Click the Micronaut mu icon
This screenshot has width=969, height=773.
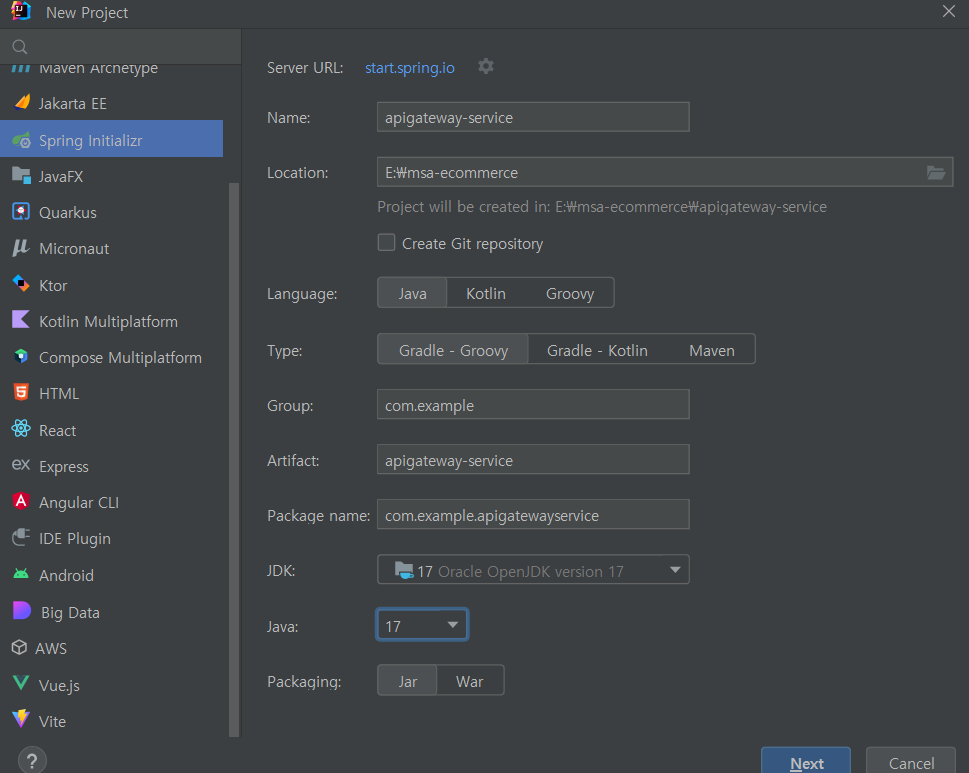click(20, 248)
